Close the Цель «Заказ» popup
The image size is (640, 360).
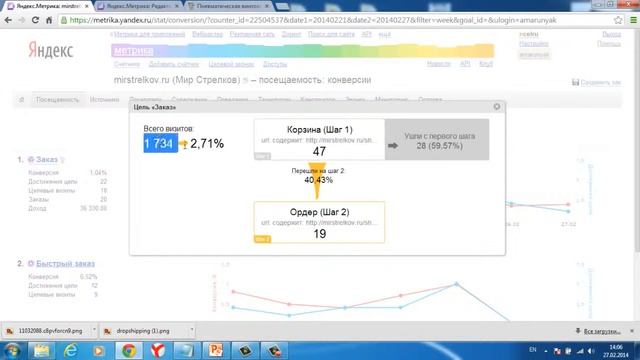pyautogui.click(x=497, y=107)
